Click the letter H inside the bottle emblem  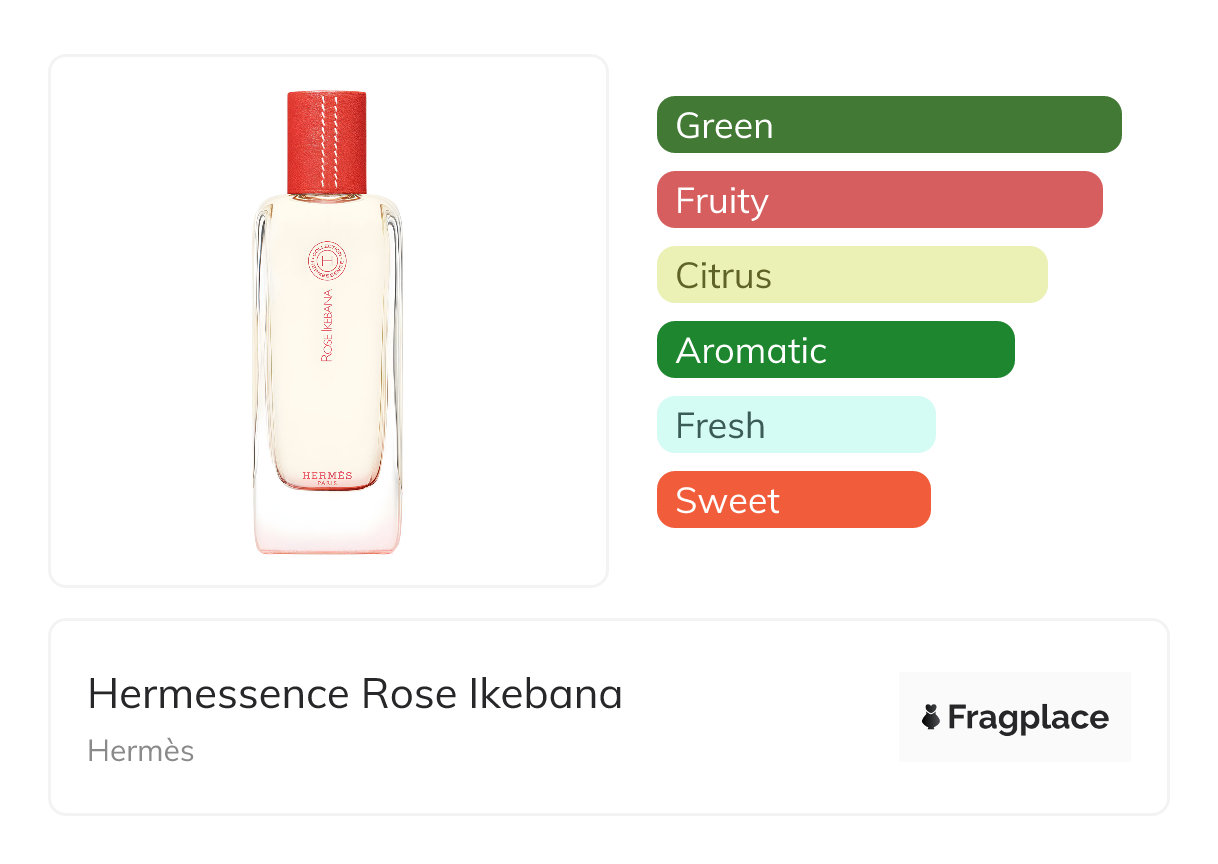tap(327, 262)
